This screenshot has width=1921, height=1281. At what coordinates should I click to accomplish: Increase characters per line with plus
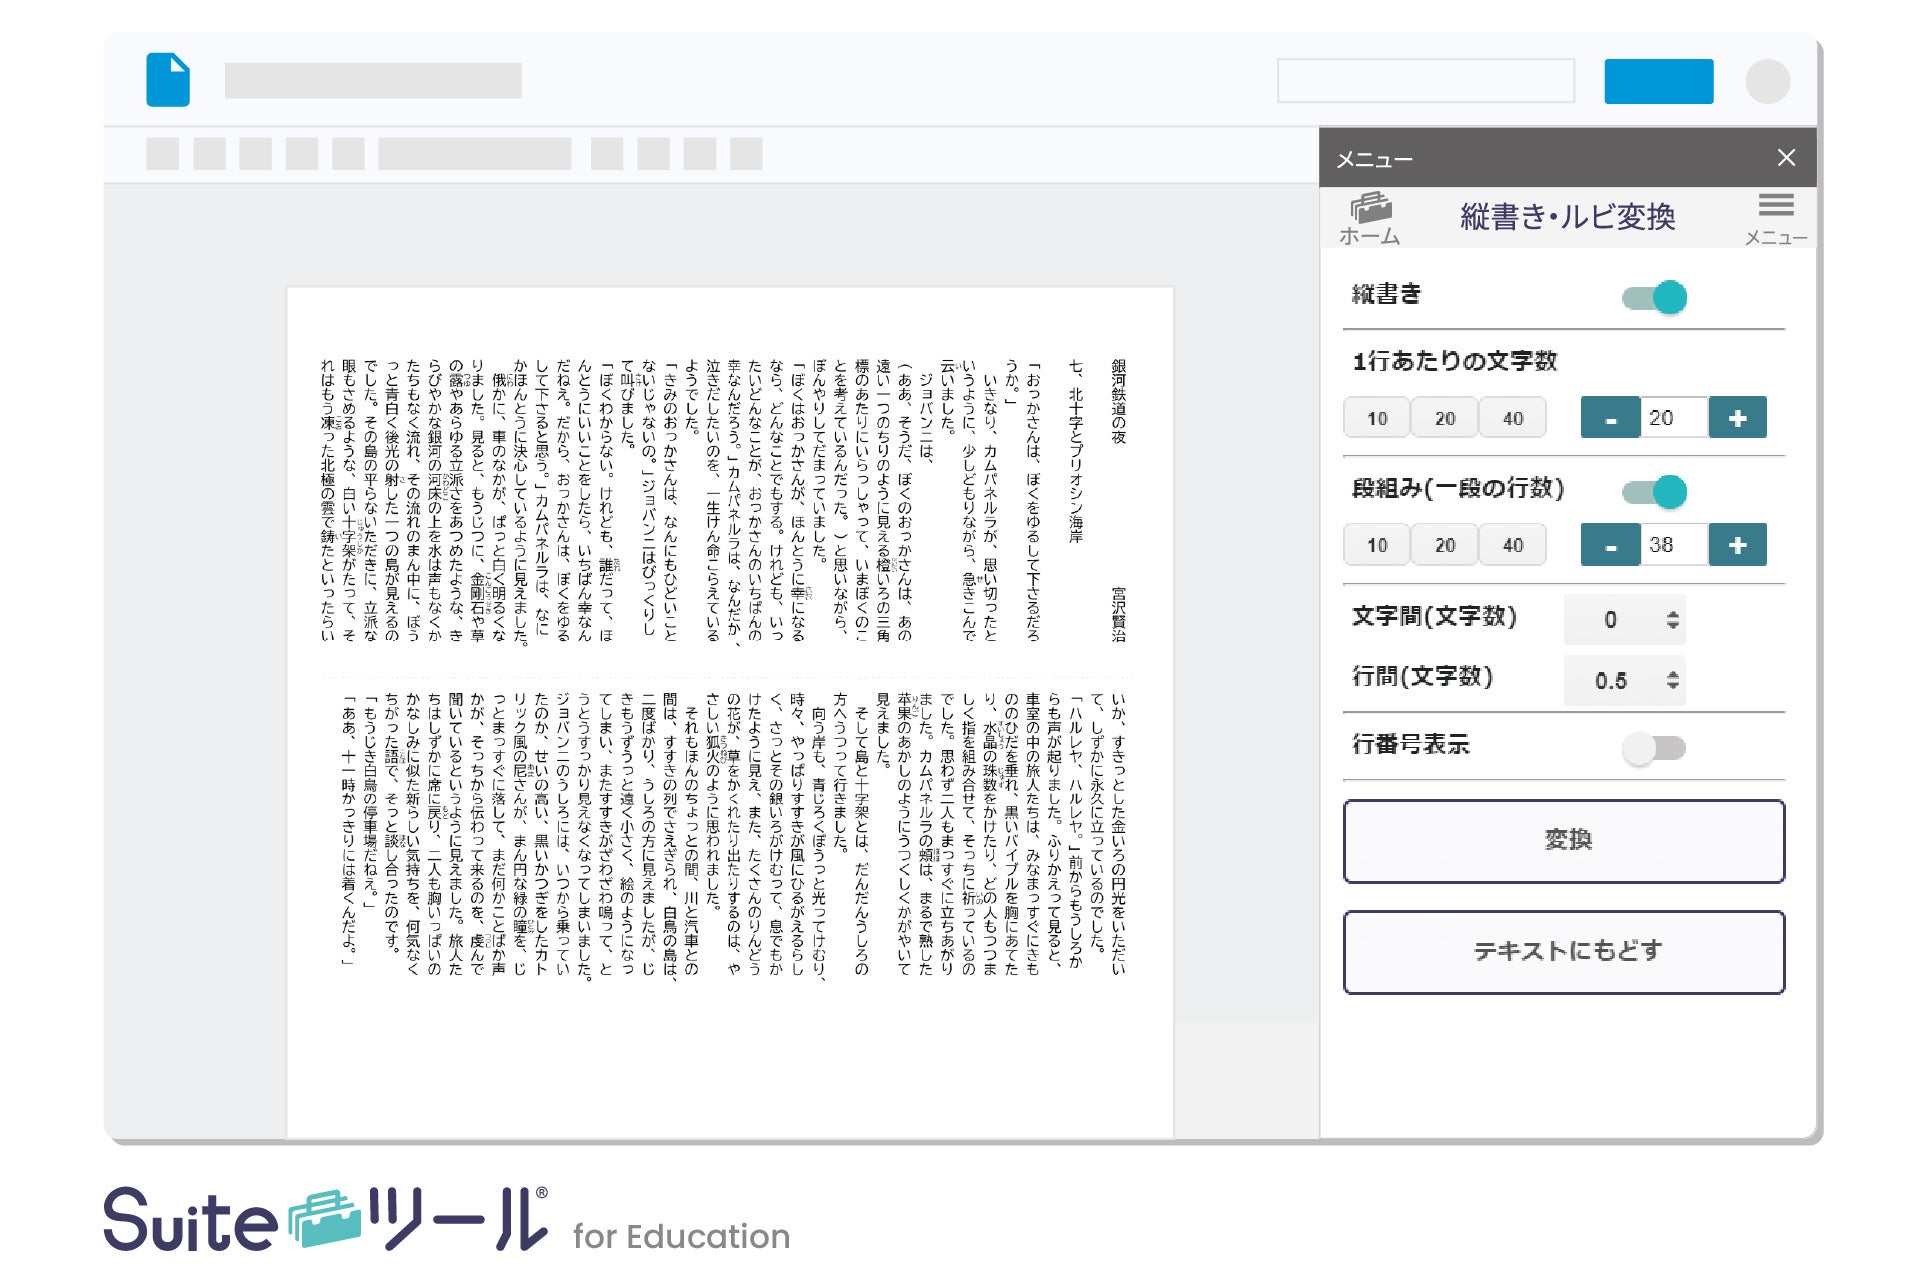click(1737, 418)
